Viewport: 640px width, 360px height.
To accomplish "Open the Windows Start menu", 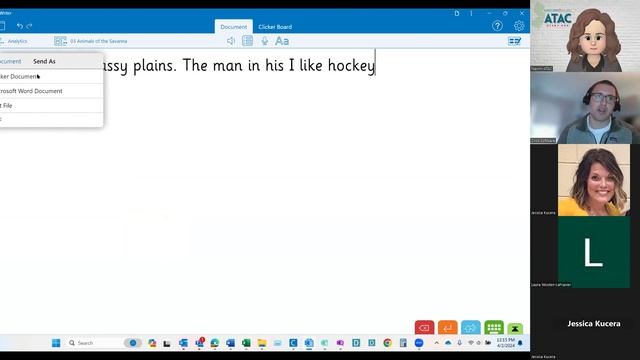I will [x=56, y=343].
